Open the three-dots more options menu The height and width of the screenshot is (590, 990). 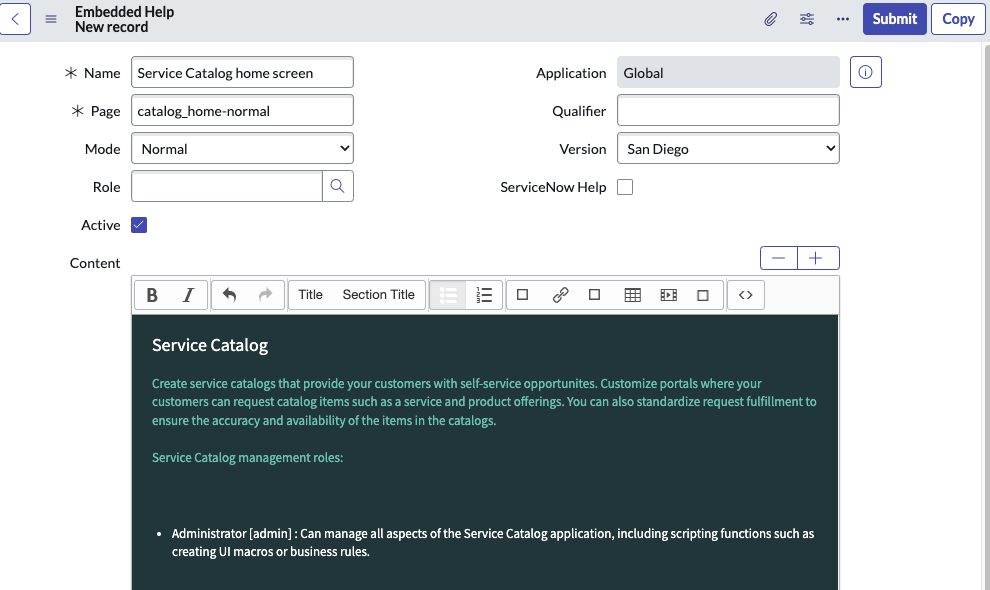pos(843,19)
